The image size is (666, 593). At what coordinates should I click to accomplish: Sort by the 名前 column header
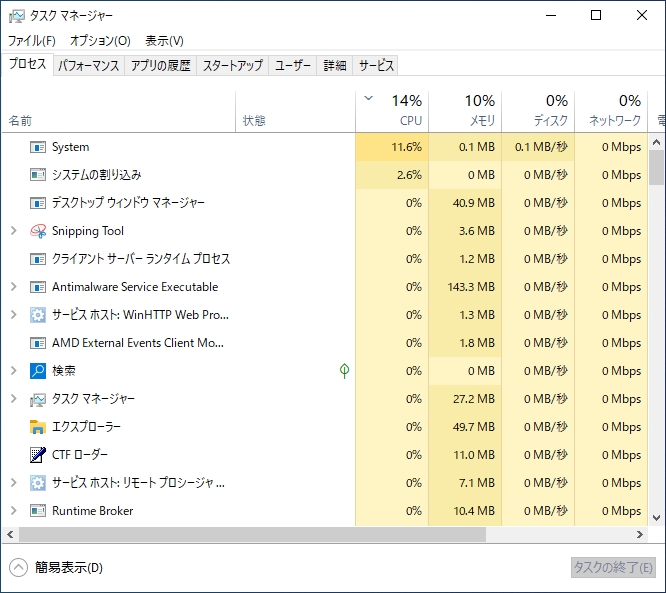119,111
